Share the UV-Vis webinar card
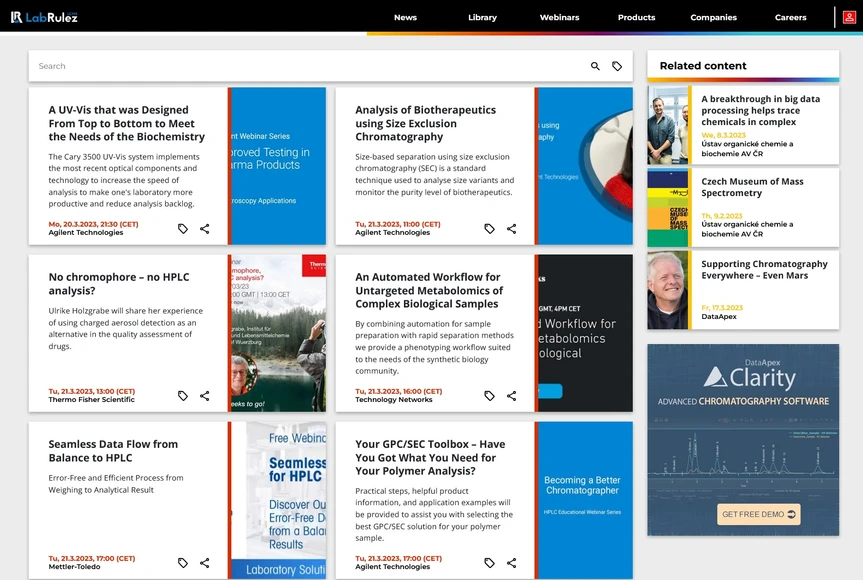The height and width of the screenshot is (580, 863). (205, 228)
